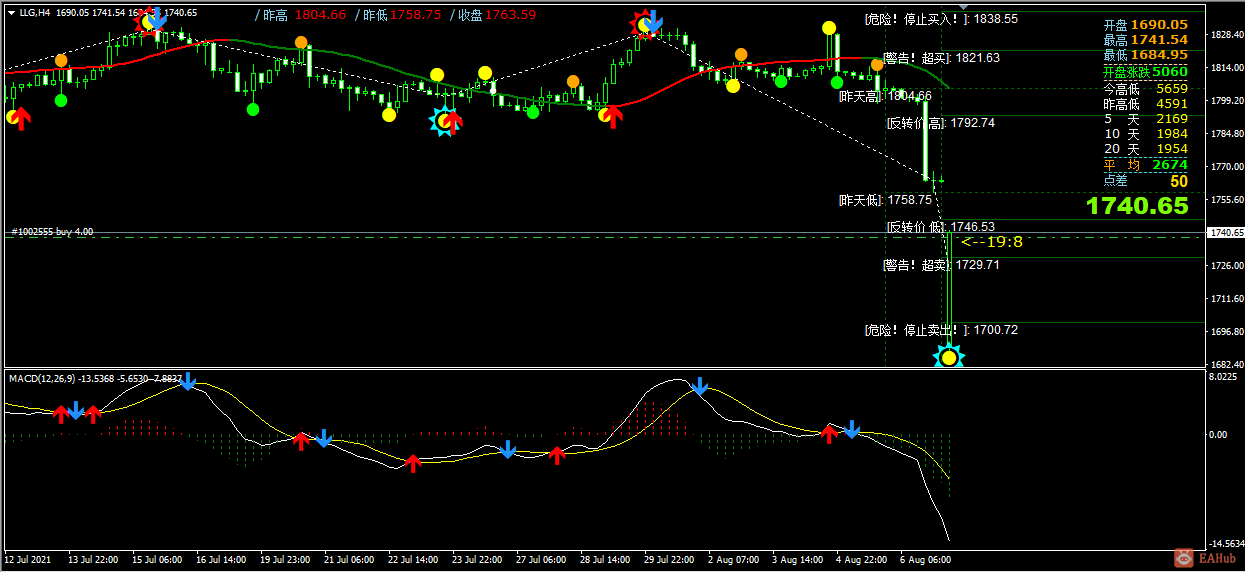Image resolution: width=1245 pixels, height=573 pixels.
Task: Select the top header 昨低 1758.75 text
Action: click(x=398, y=15)
